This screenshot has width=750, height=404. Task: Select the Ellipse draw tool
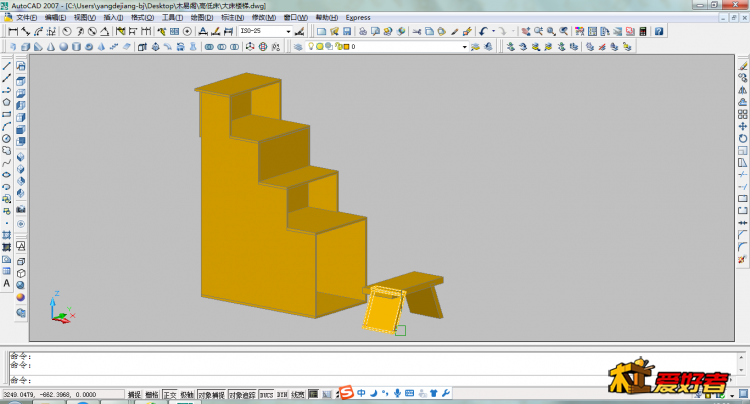pos(7,175)
